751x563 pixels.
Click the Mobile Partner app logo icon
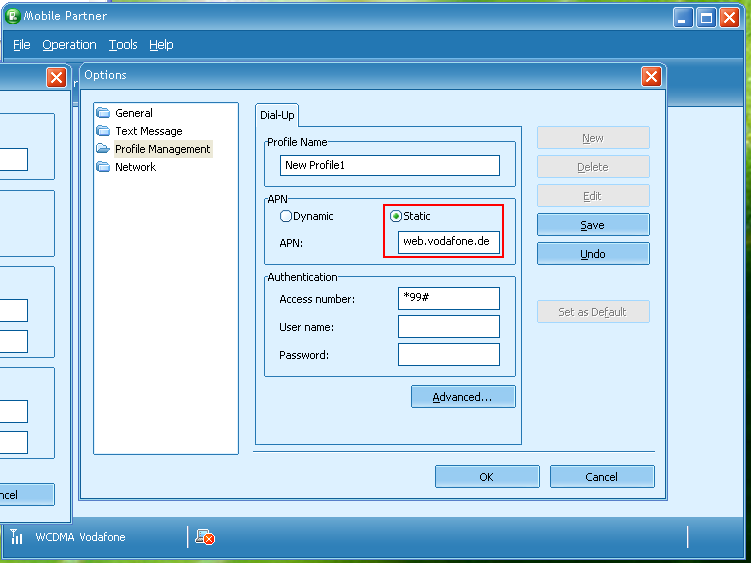[12, 16]
